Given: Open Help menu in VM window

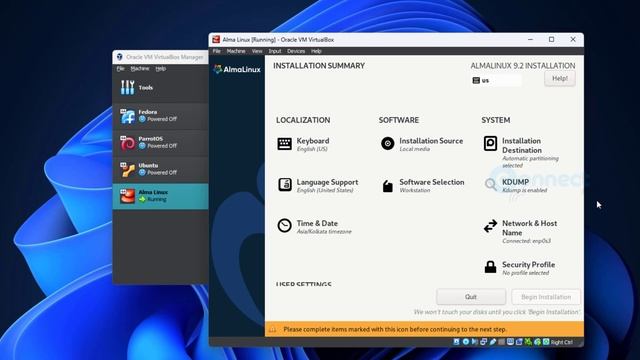Looking at the screenshot, I should (316, 51).
